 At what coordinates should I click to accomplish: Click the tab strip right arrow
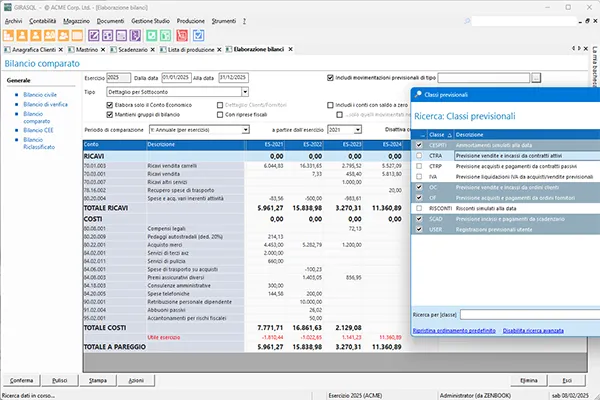(579, 48)
